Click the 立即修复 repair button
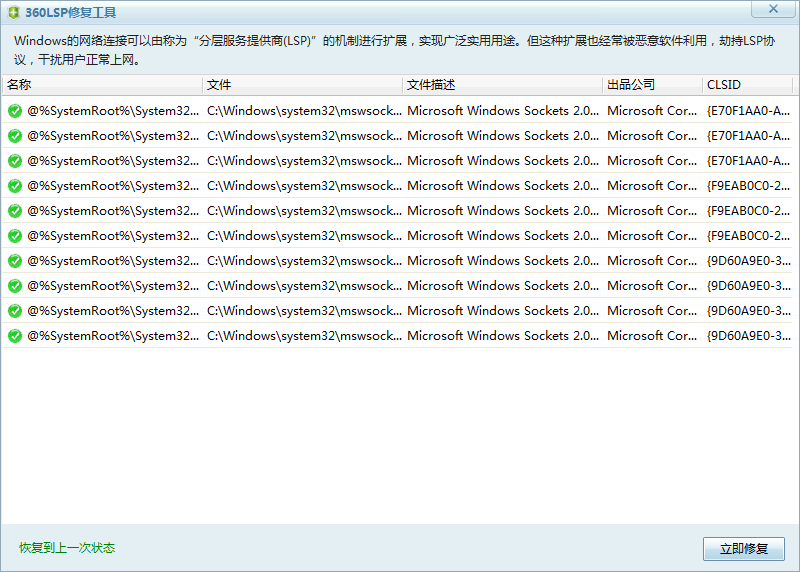 point(743,549)
